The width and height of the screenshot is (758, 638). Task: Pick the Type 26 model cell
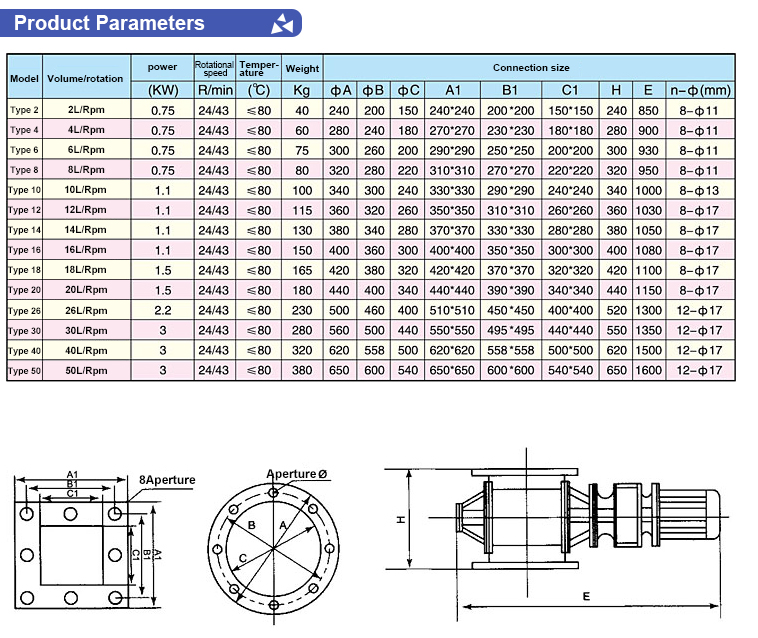24,310
